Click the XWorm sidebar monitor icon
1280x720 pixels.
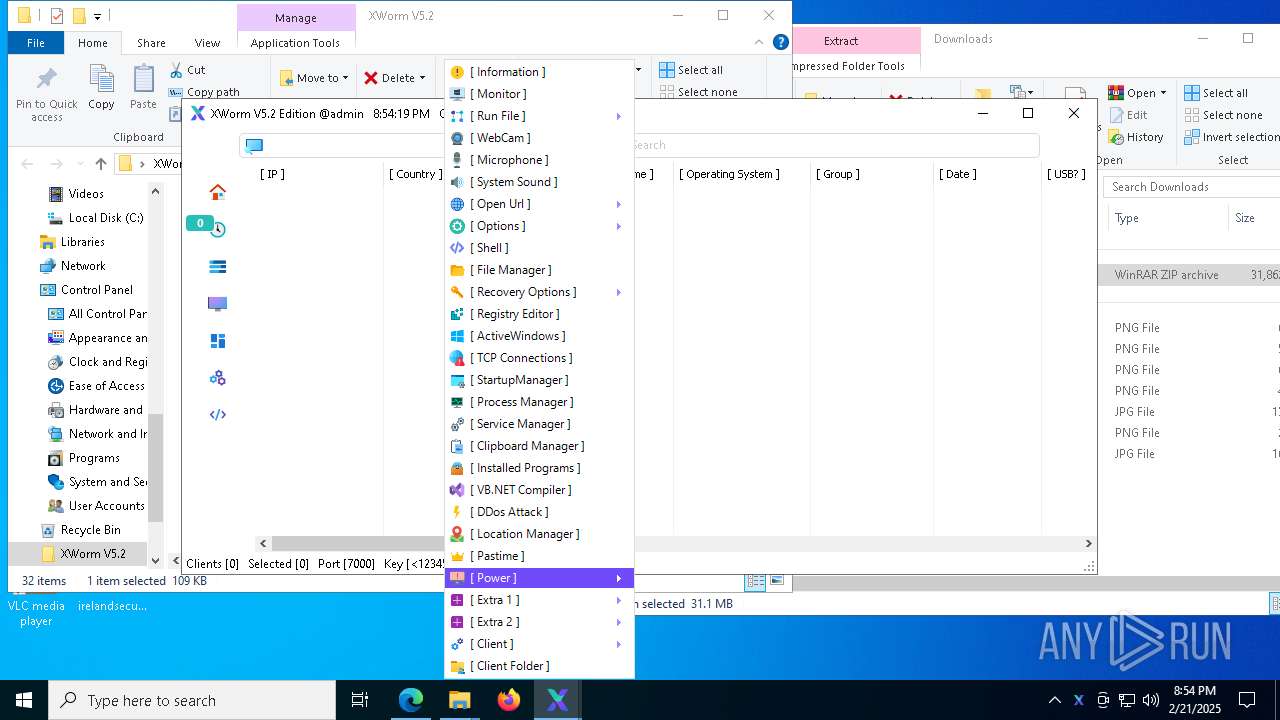[x=217, y=303]
